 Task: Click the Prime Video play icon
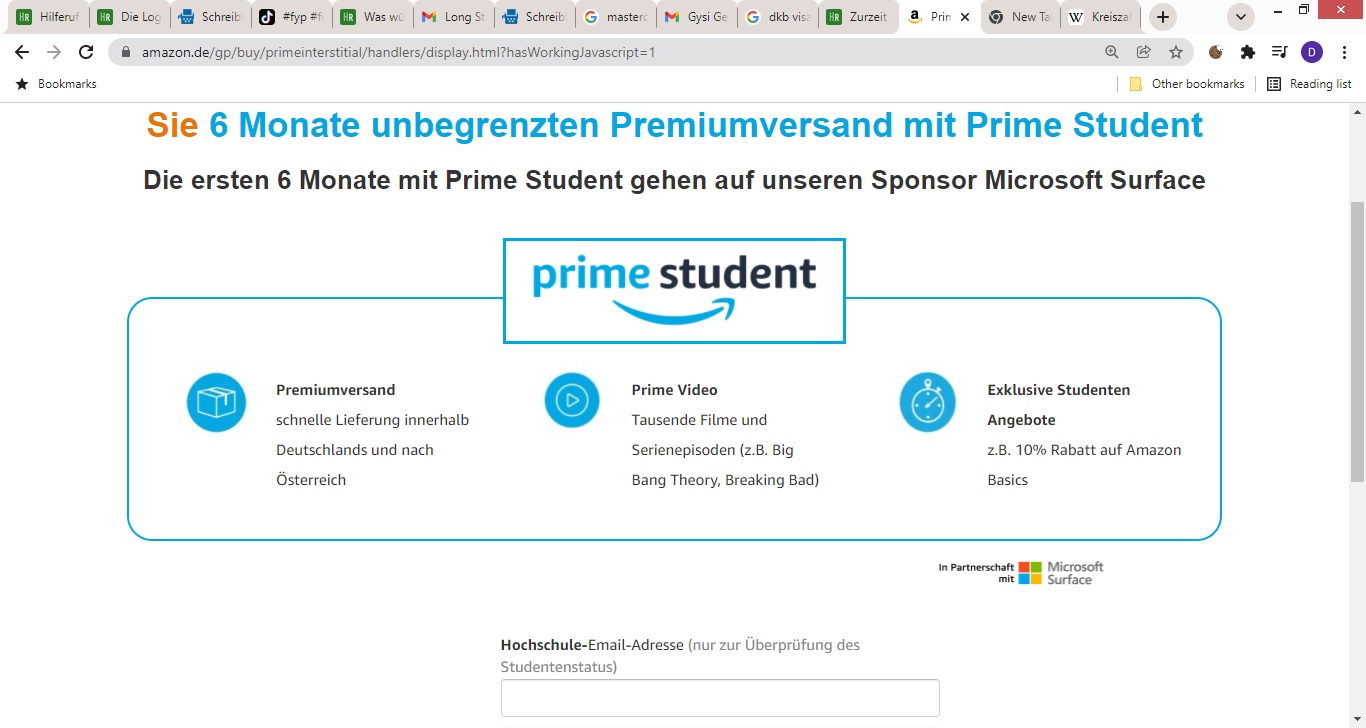(x=572, y=402)
